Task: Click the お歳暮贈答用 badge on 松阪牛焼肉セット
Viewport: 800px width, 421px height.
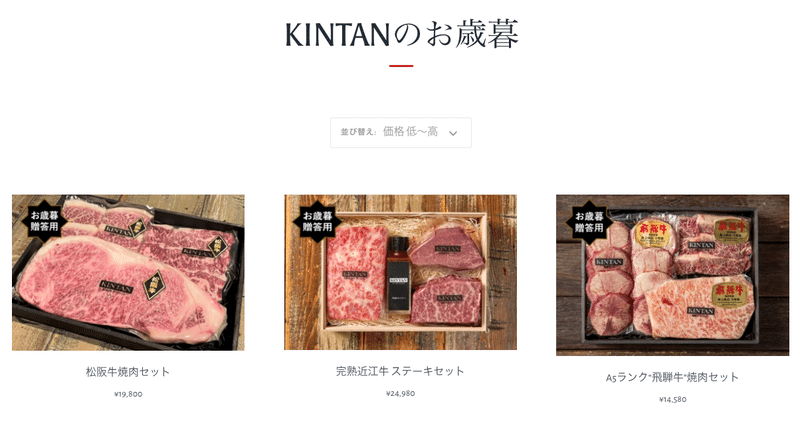Action: pyautogui.click(x=43, y=220)
